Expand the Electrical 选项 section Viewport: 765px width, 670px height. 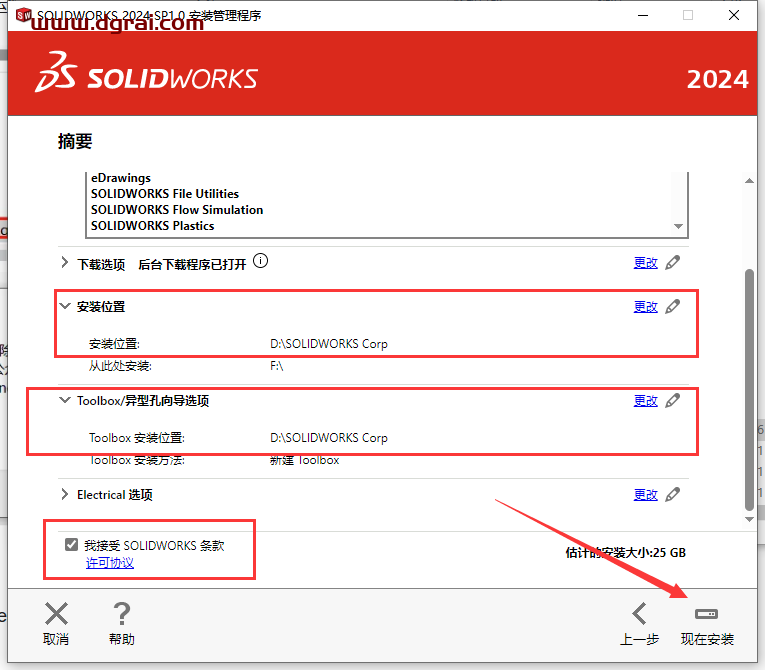coord(64,494)
